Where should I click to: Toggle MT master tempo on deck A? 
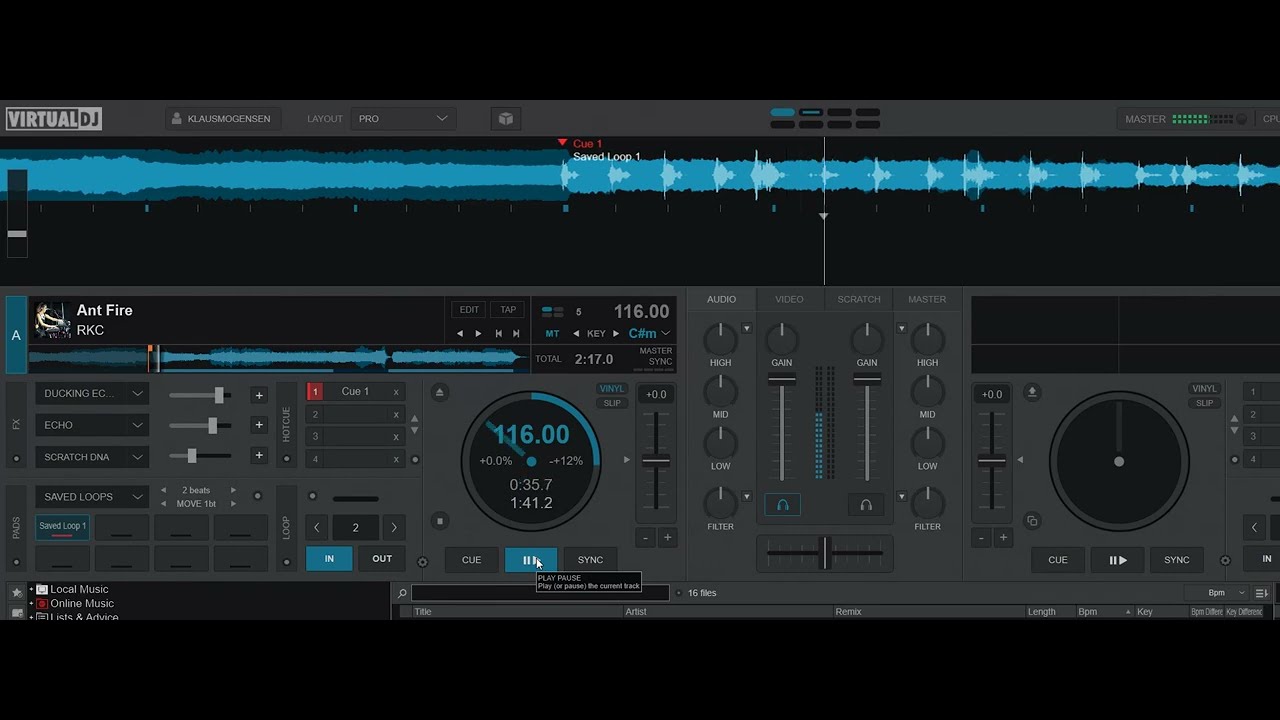click(552, 334)
